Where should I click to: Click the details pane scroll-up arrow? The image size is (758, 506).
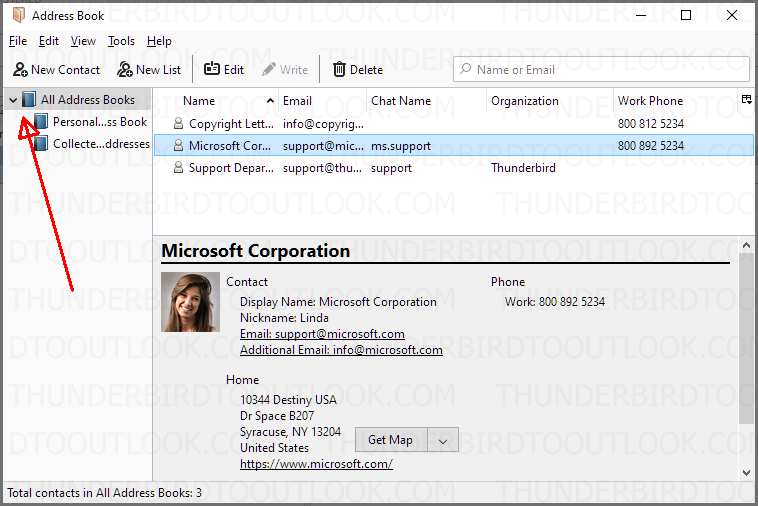click(x=746, y=246)
